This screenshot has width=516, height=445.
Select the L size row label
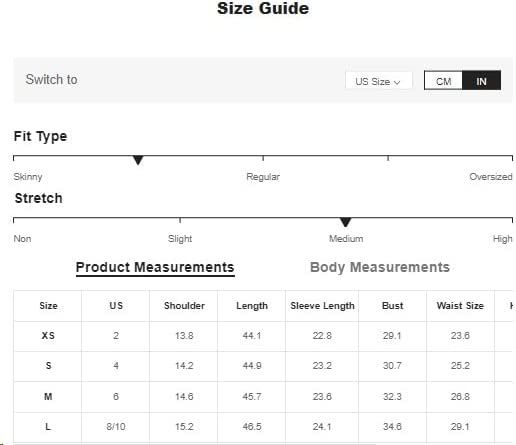pos(48,426)
